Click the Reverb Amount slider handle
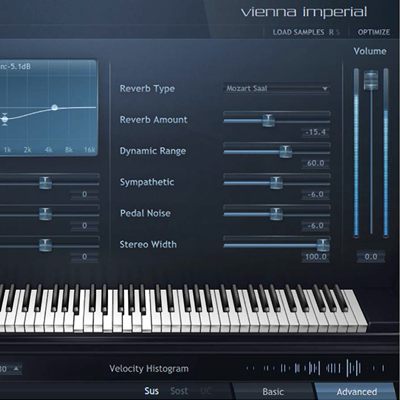Viewport: 400px width, 400px height. coord(268,120)
